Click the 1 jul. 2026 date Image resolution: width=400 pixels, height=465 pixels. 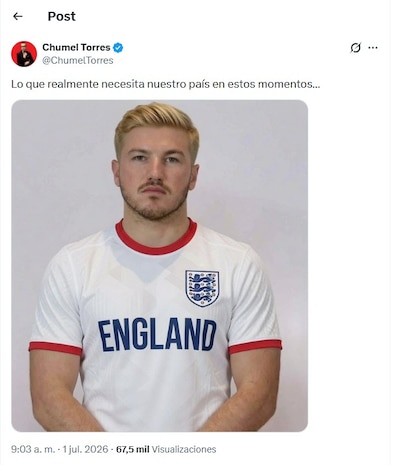click(85, 449)
